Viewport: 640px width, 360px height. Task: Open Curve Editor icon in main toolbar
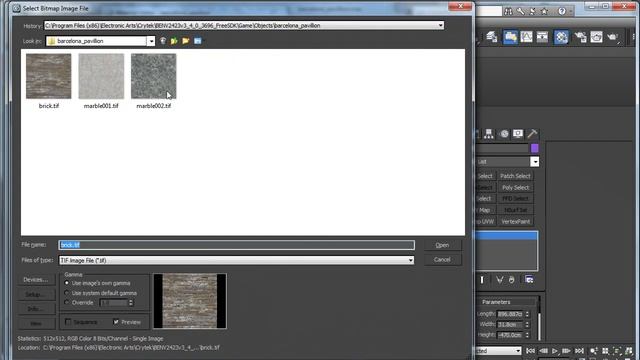[x=527, y=37]
